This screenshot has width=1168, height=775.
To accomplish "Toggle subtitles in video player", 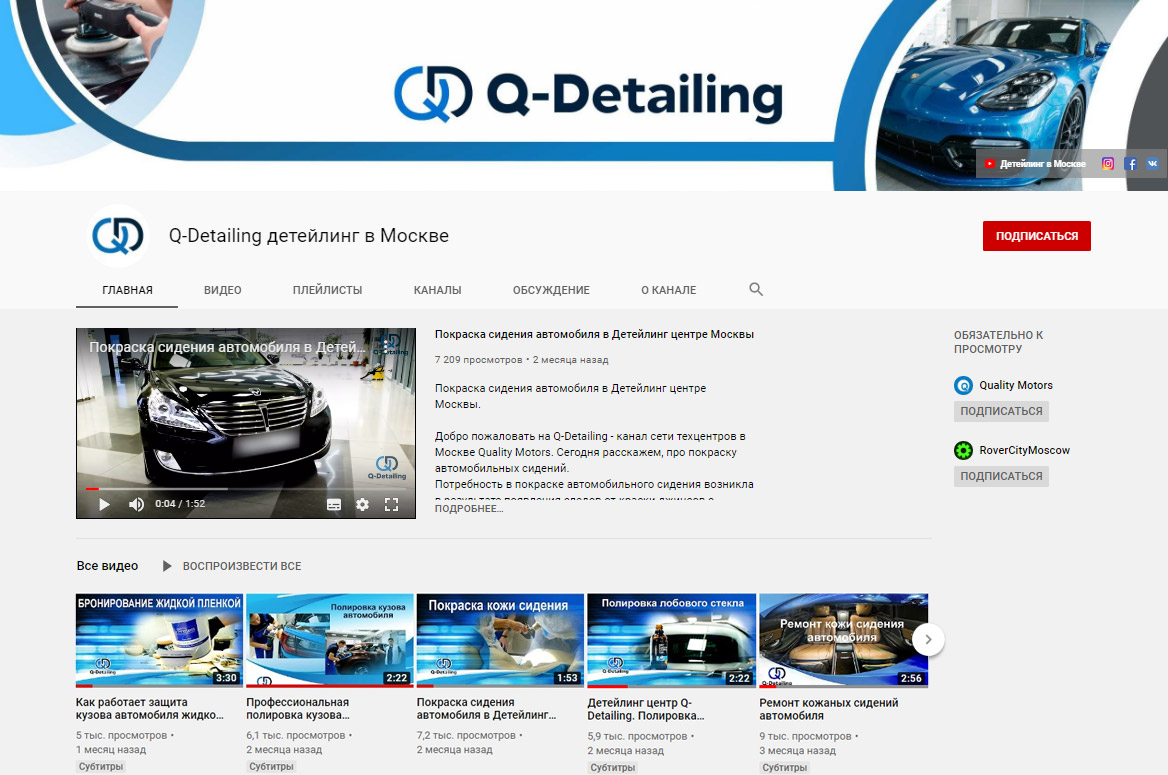I will click(334, 505).
